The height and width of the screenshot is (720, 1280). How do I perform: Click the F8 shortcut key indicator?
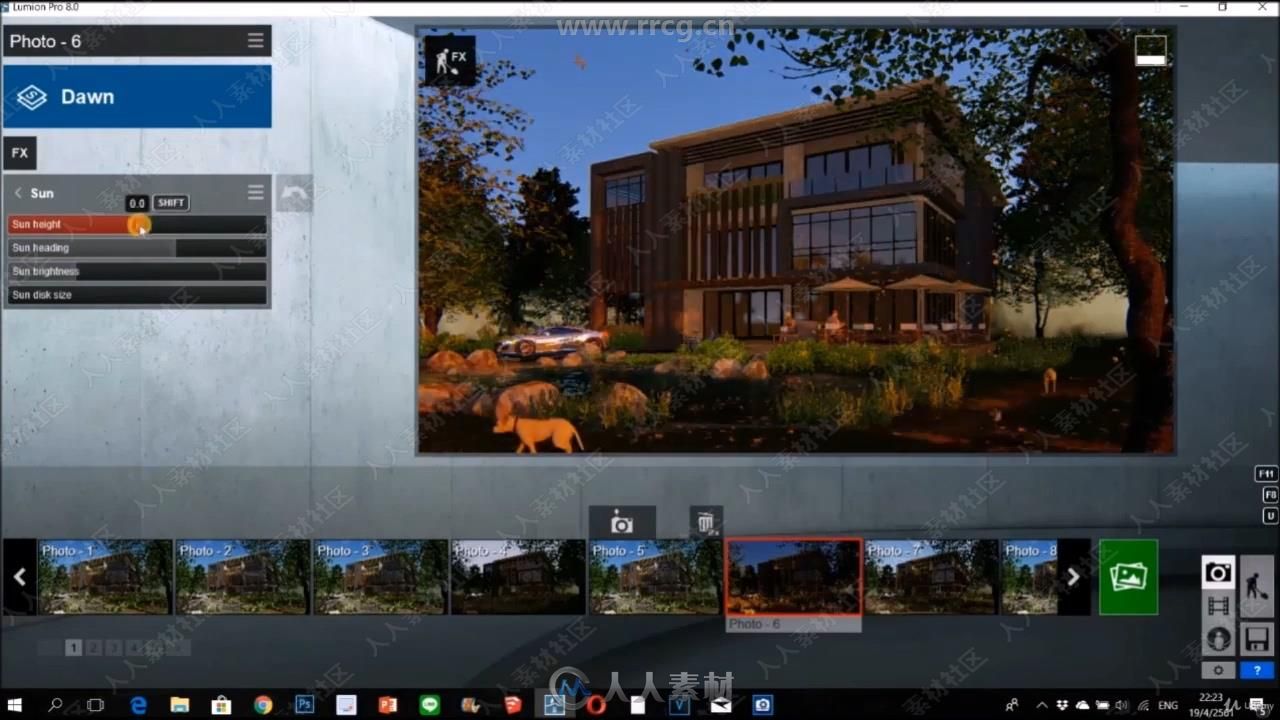pyautogui.click(x=1269, y=495)
